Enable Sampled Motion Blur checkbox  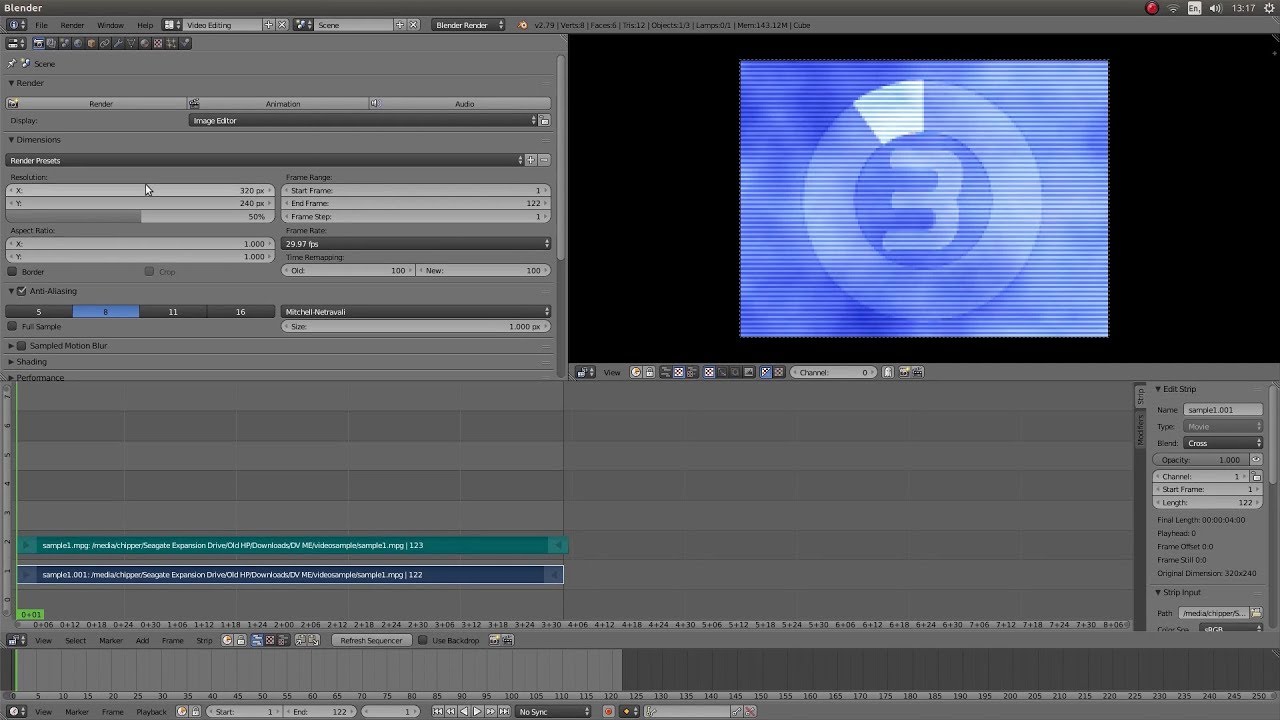pos(22,345)
